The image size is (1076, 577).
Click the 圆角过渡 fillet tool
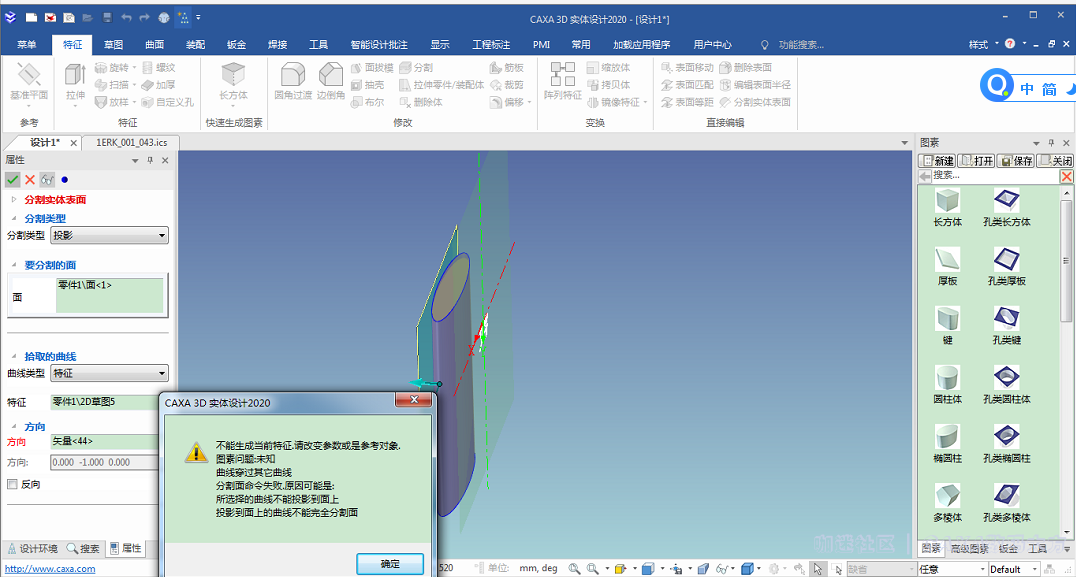point(293,81)
